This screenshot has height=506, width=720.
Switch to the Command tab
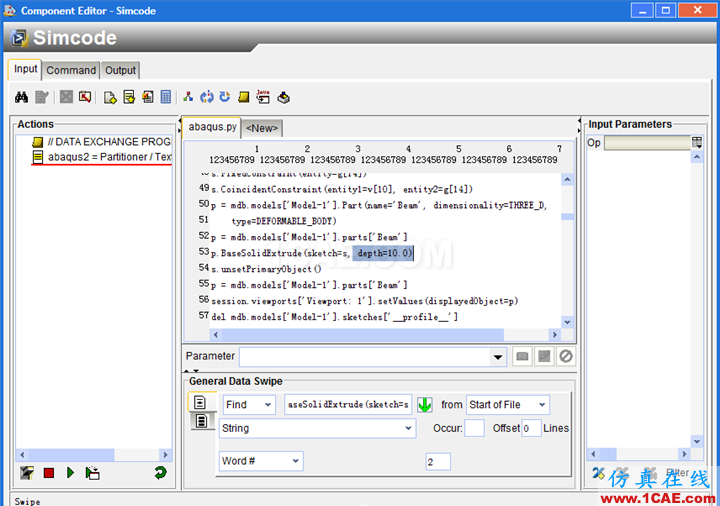click(71, 70)
